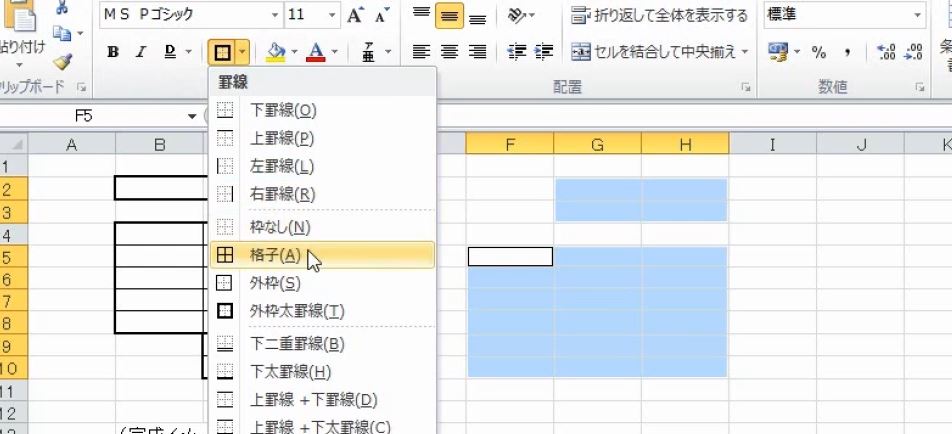Click the phonetic guide (furigana) icon
The image size is (952, 434).
[x=369, y=52]
